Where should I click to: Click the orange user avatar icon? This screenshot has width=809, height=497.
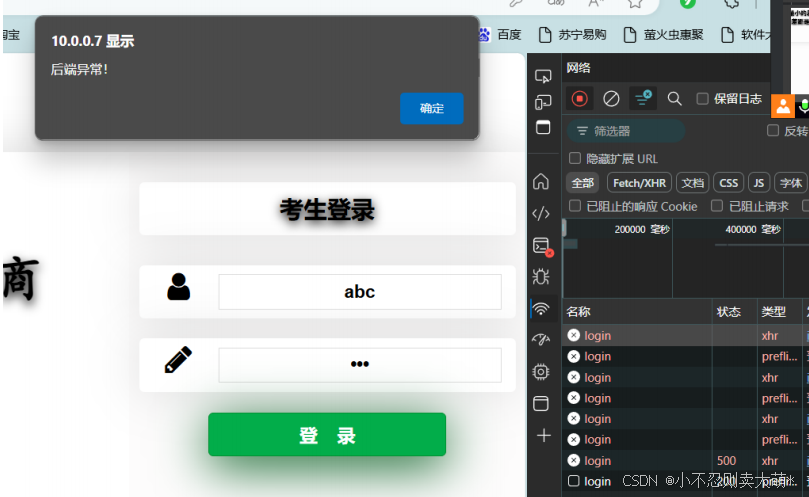pyautogui.click(x=782, y=106)
